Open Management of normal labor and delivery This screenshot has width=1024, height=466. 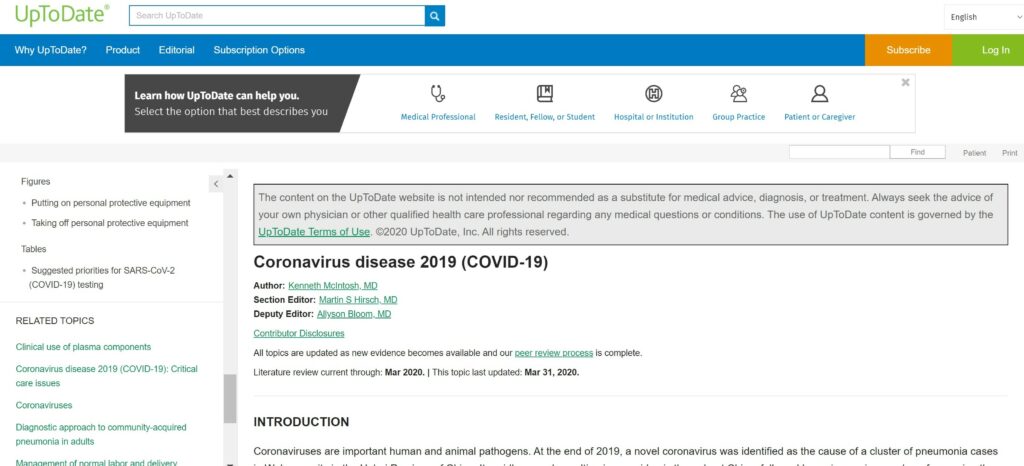[x=96, y=463]
